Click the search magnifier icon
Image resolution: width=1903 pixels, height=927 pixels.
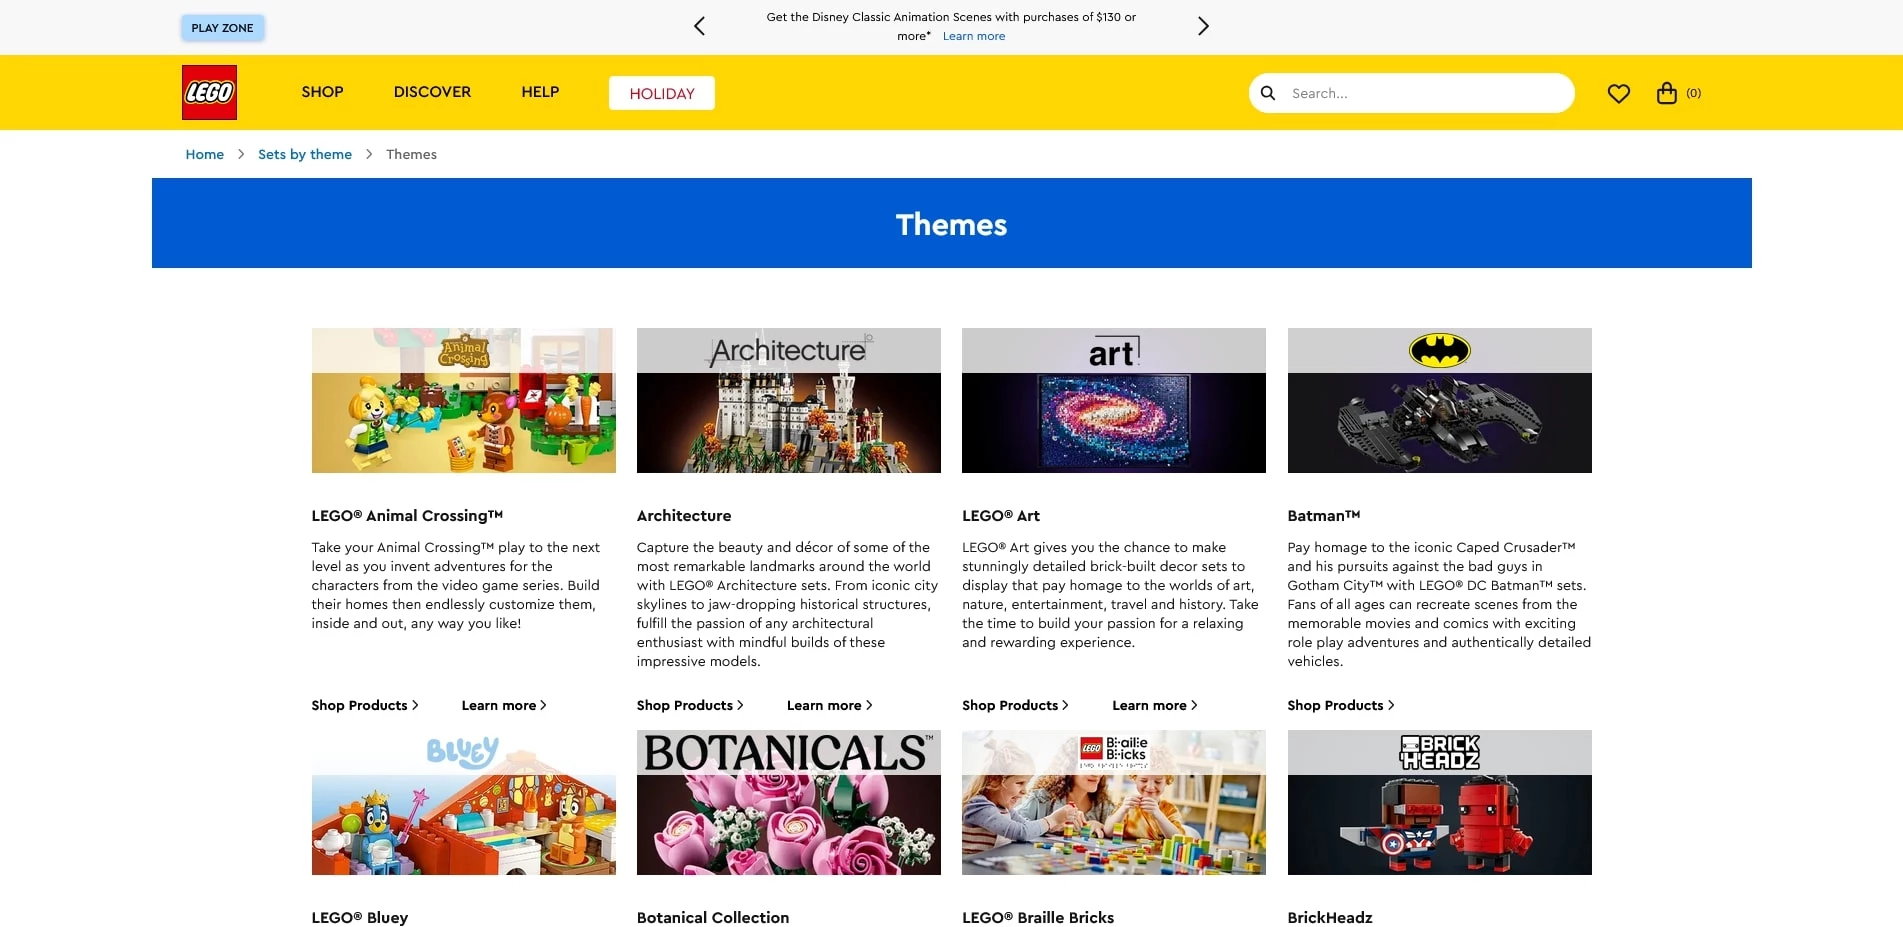point(1268,93)
